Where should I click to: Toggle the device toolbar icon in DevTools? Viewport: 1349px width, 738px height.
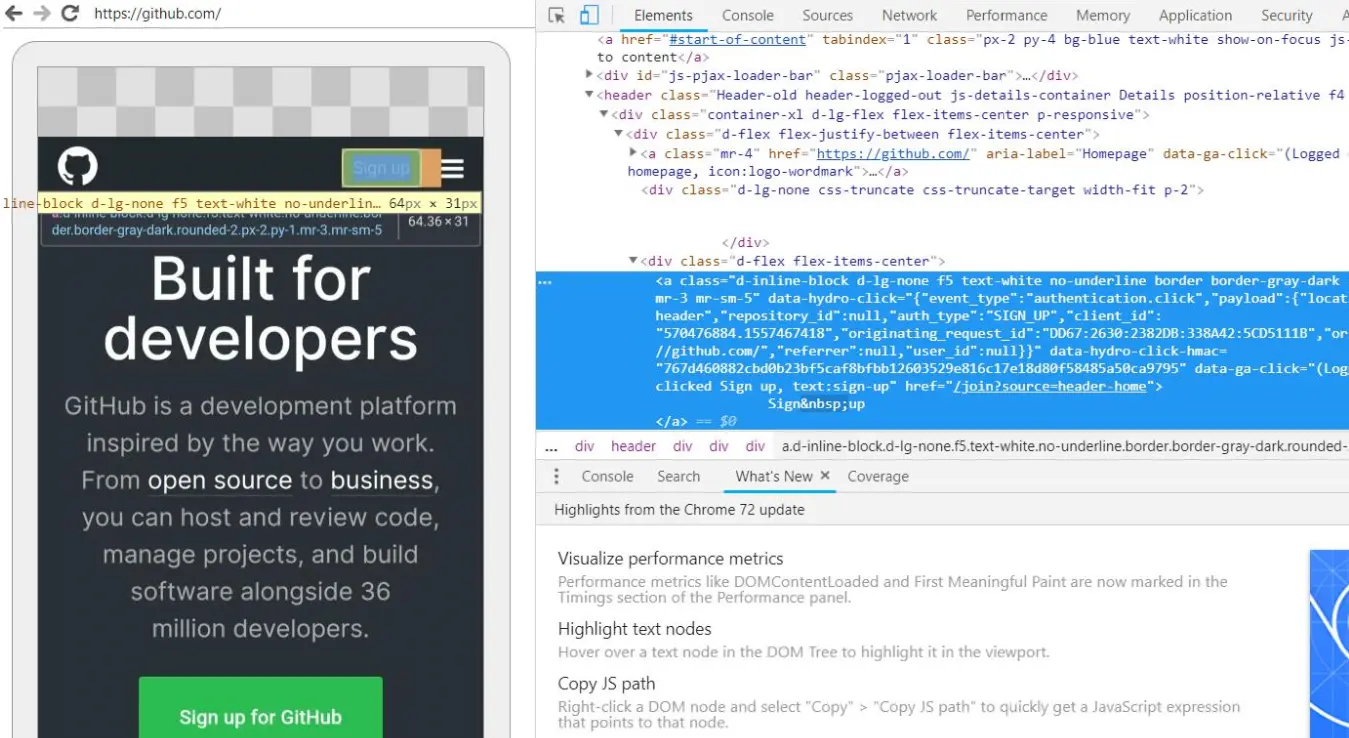(589, 15)
